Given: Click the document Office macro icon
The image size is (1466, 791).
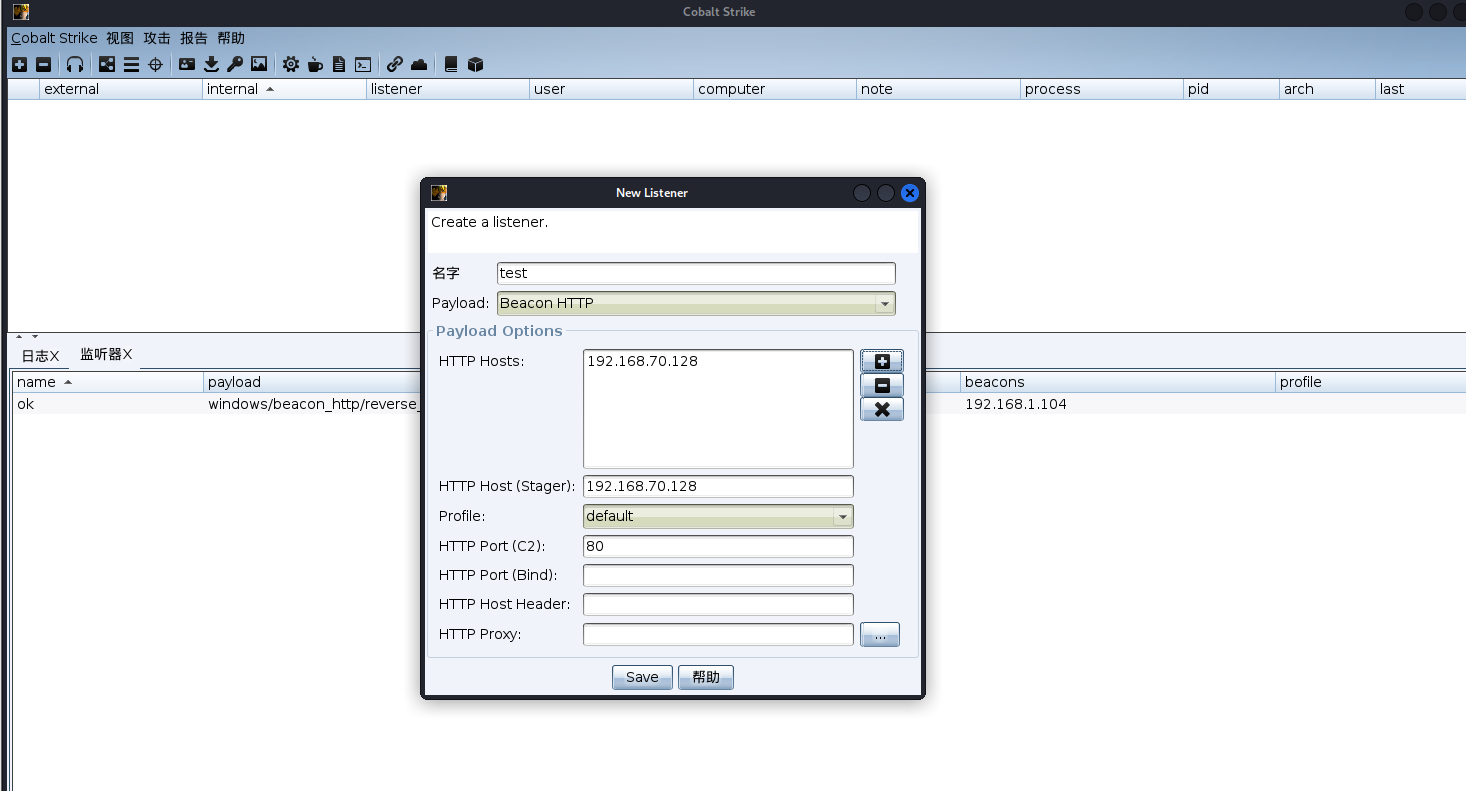Looking at the screenshot, I should [x=339, y=64].
